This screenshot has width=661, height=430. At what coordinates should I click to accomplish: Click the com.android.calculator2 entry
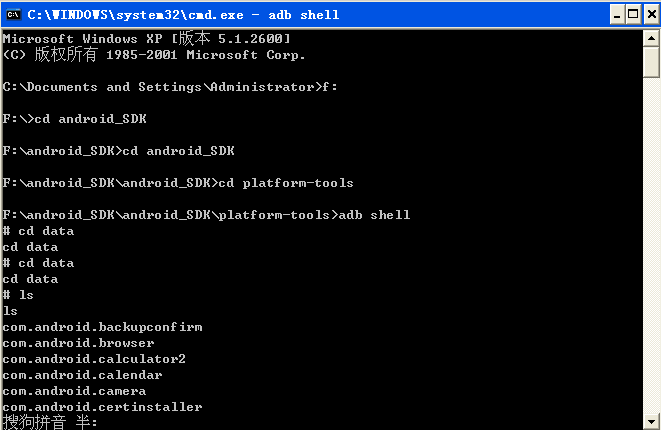(94, 359)
